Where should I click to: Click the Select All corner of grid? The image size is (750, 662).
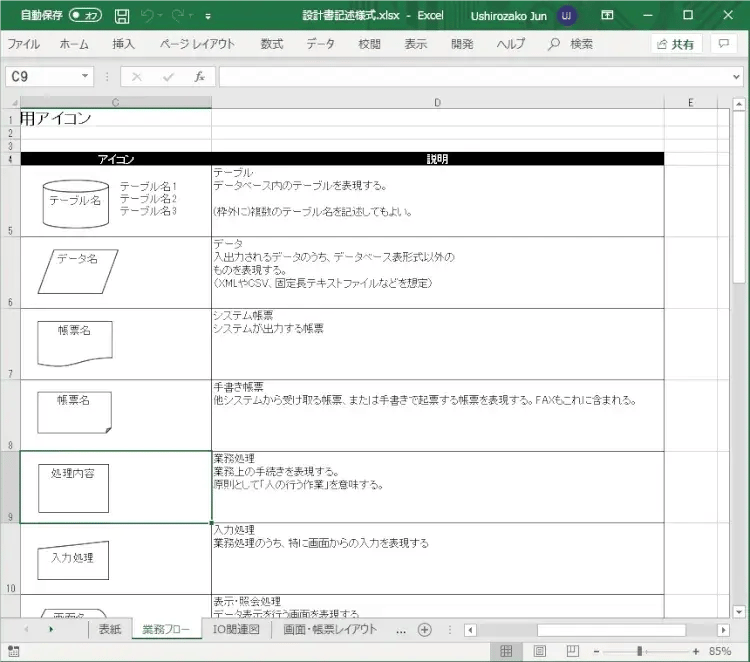pos(11,102)
